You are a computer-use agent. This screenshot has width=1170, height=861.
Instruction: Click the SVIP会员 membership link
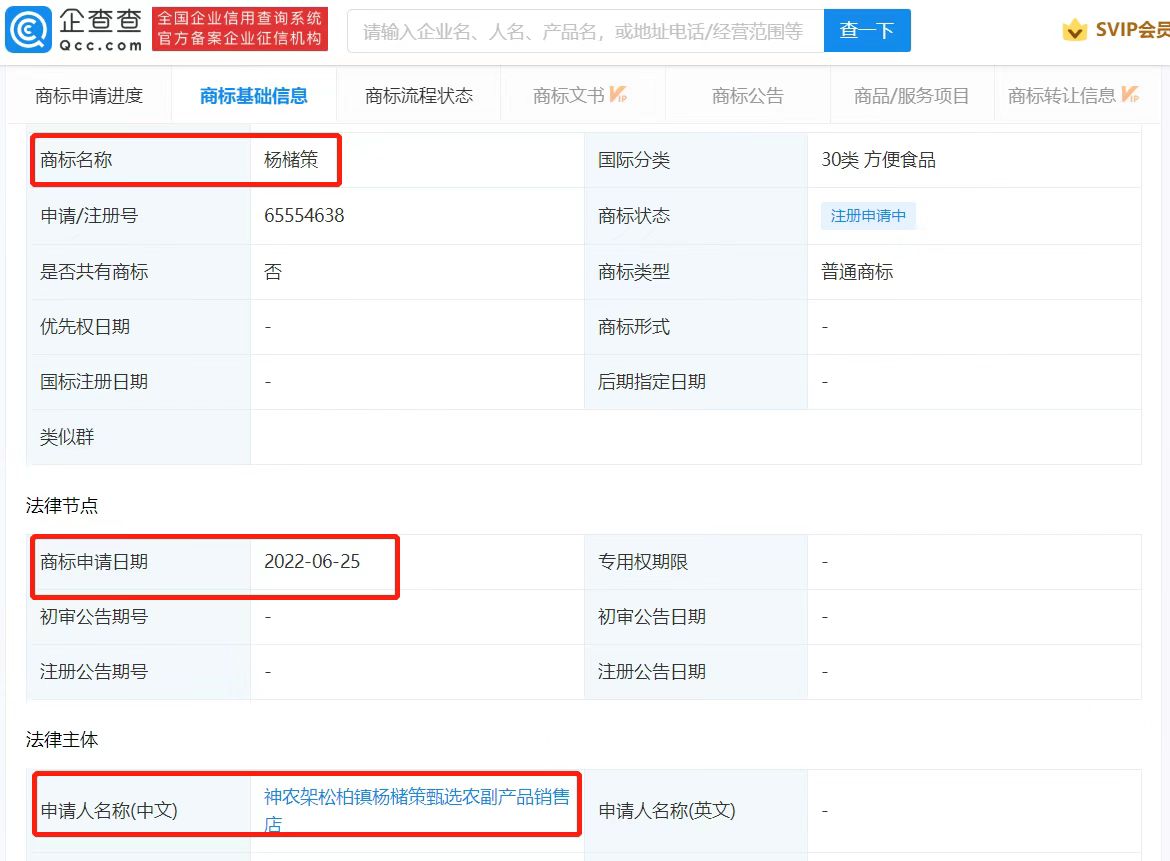[1131, 30]
